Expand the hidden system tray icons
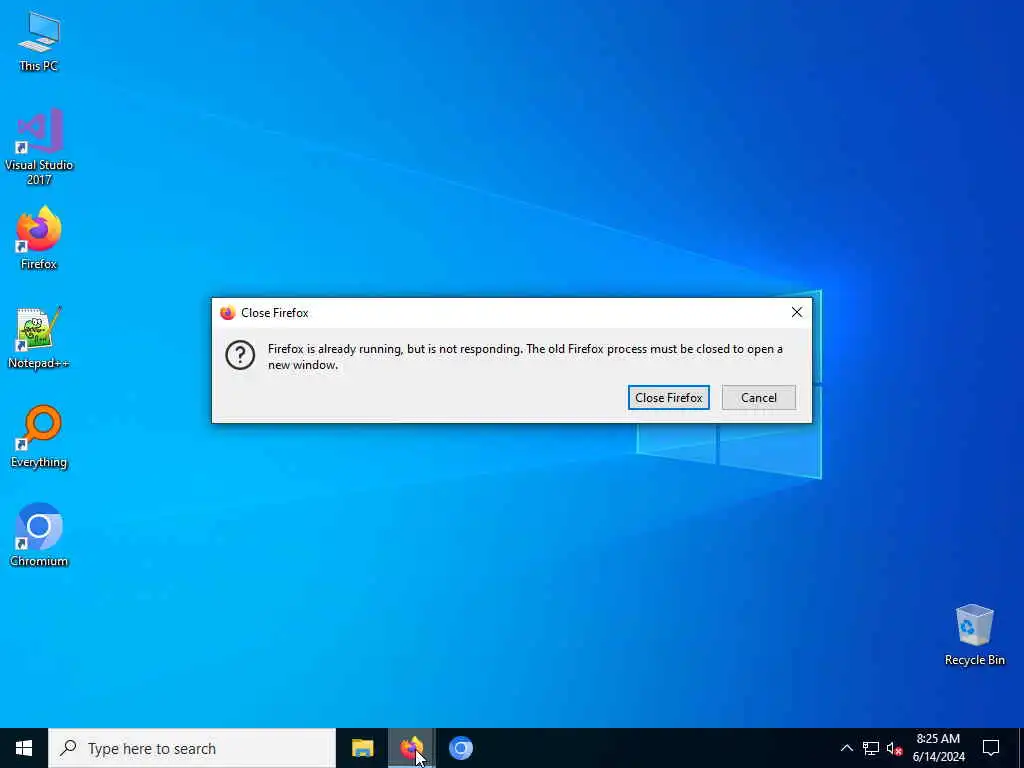 846,748
